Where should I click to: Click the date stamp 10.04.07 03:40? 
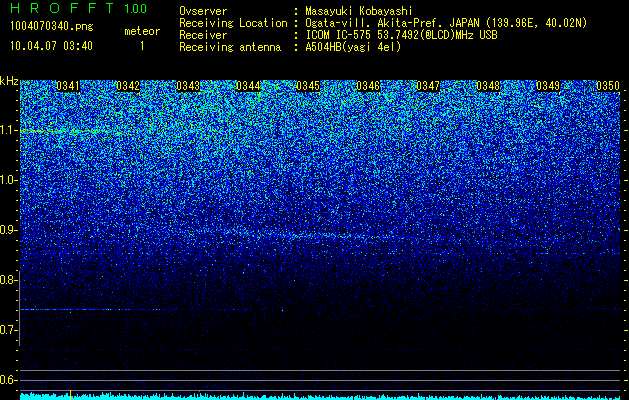click(x=52, y=46)
